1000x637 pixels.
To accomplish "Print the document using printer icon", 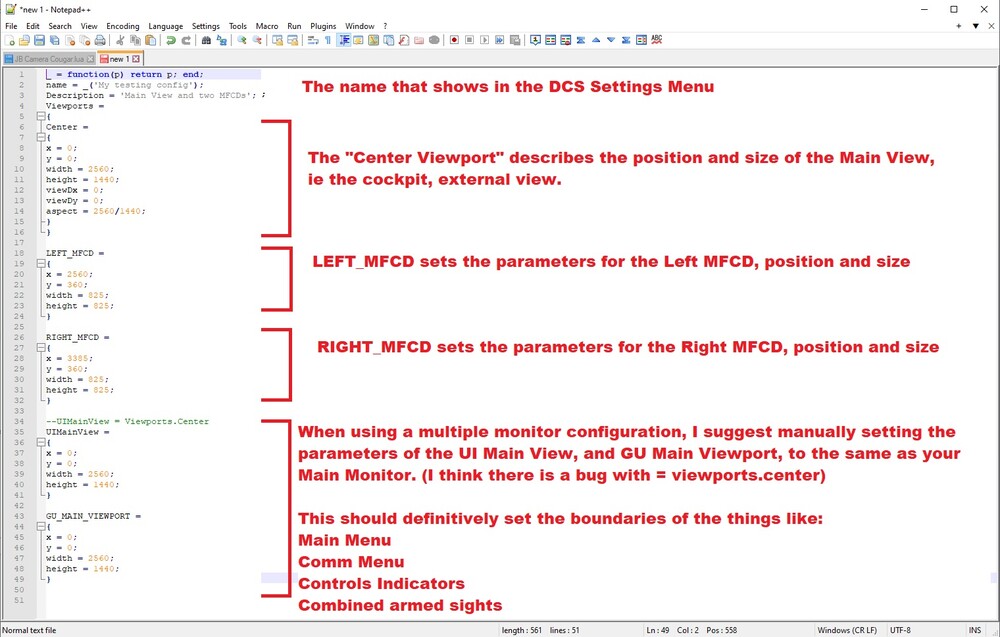I will pos(100,40).
